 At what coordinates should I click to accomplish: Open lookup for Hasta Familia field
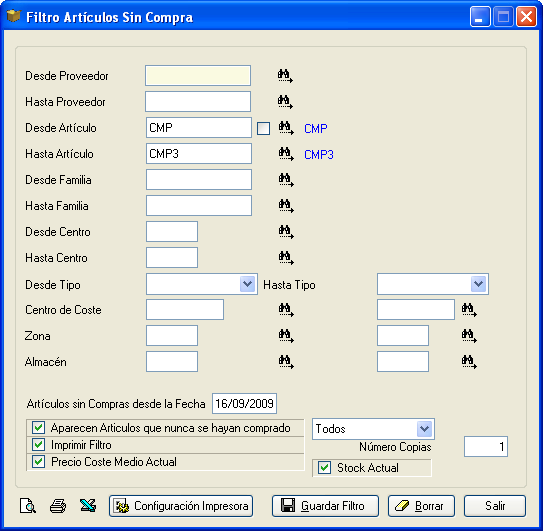click(x=286, y=206)
